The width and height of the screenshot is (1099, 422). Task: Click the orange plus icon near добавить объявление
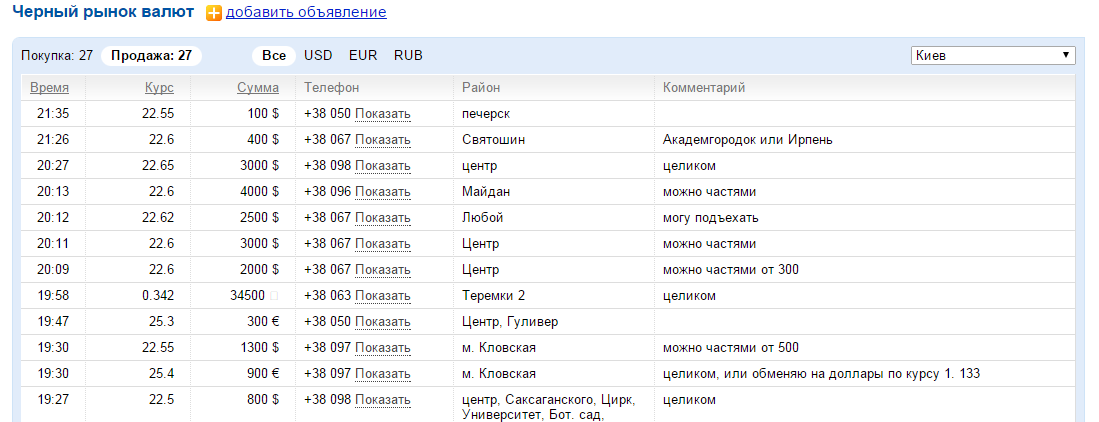(x=214, y=13)
